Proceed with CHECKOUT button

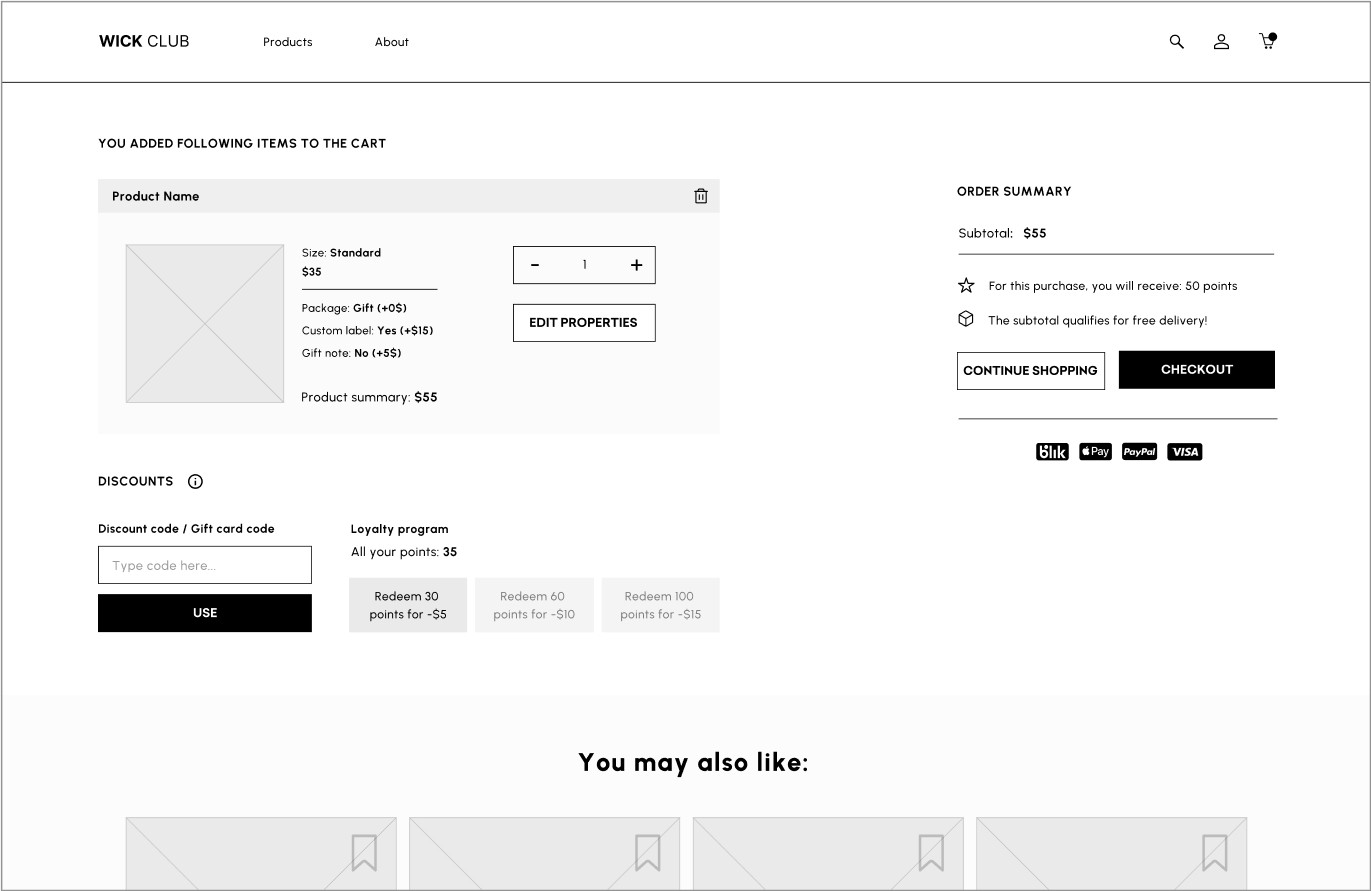[x=1197, y=369]
